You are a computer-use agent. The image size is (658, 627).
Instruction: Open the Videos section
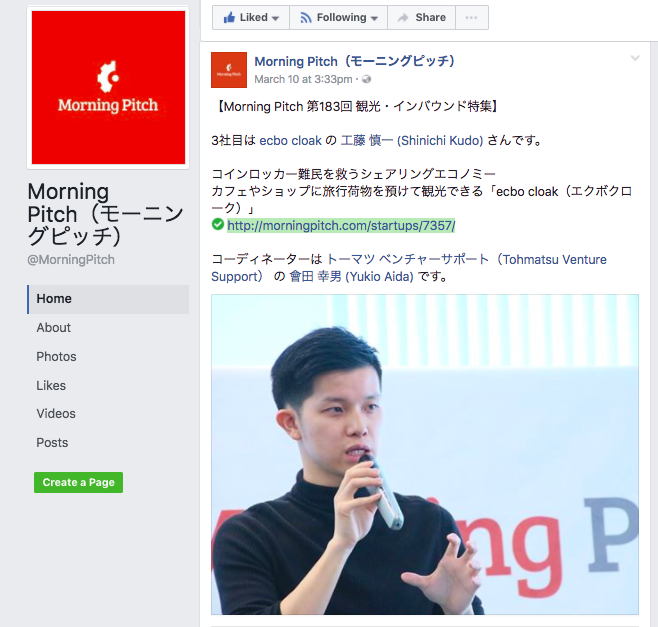[56, 414]
